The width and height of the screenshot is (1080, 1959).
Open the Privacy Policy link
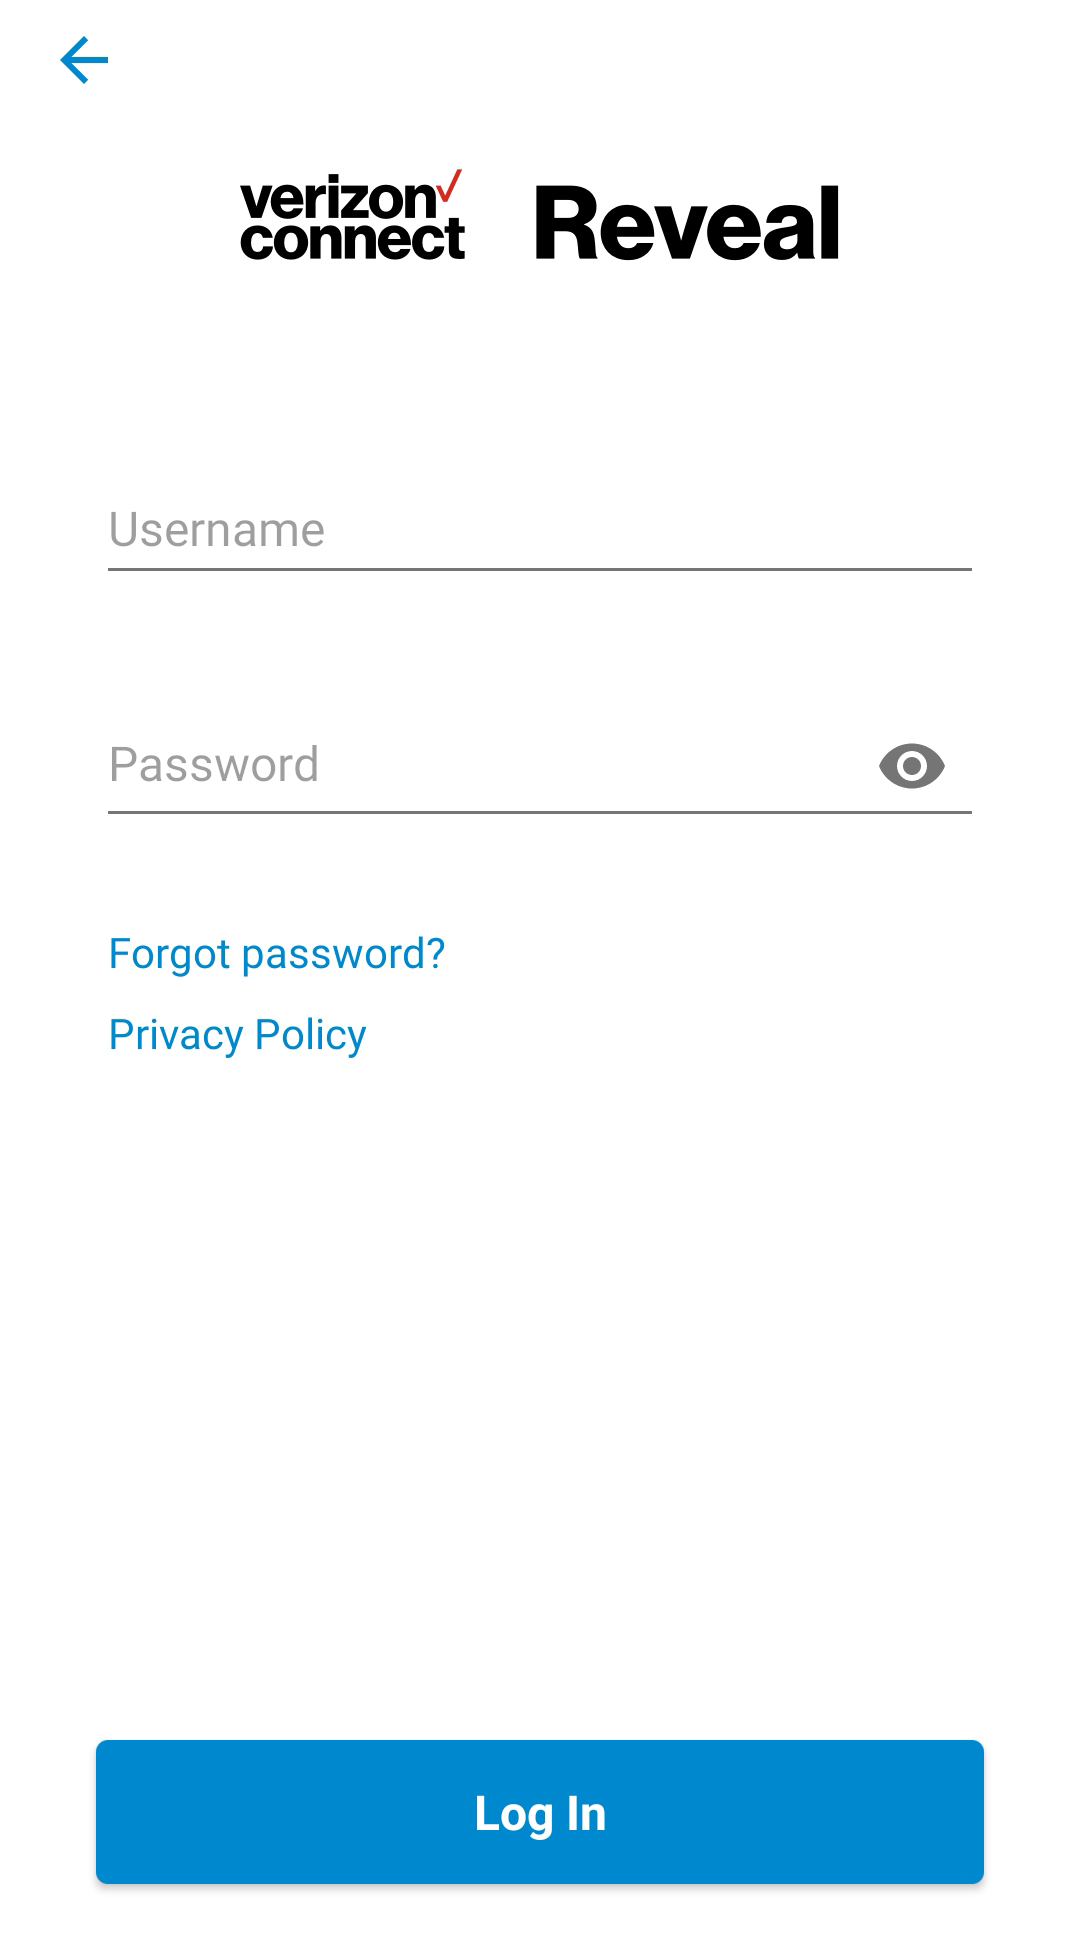(238, 1035)
